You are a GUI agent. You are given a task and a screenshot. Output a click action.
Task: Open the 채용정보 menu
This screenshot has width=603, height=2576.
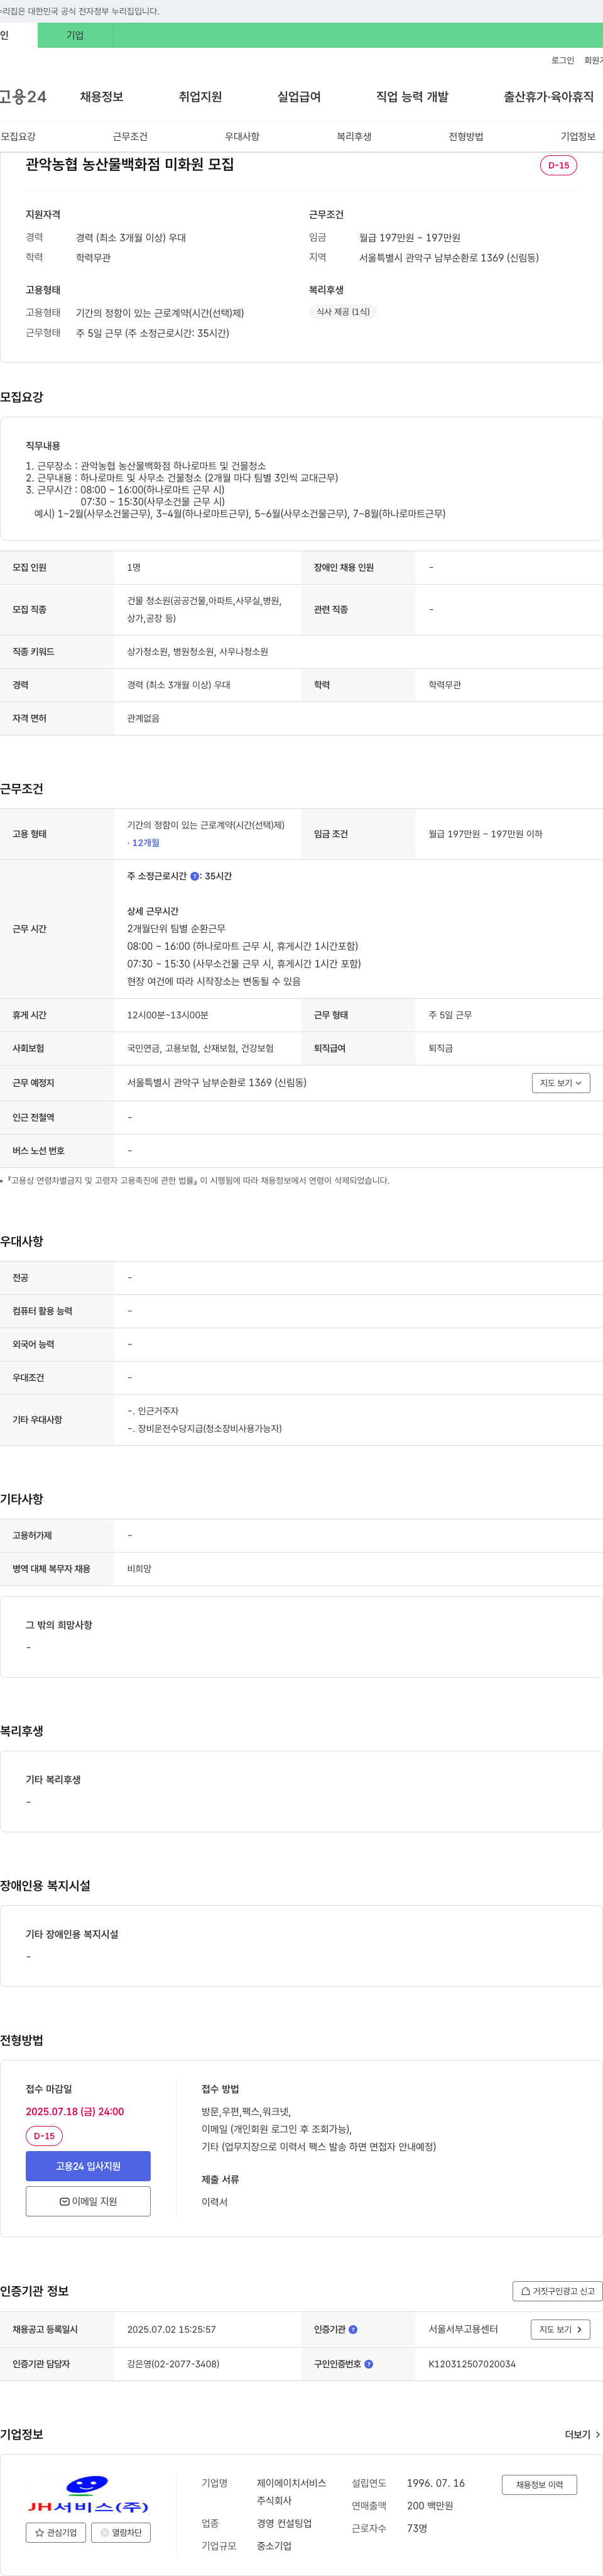pos(102,97)
